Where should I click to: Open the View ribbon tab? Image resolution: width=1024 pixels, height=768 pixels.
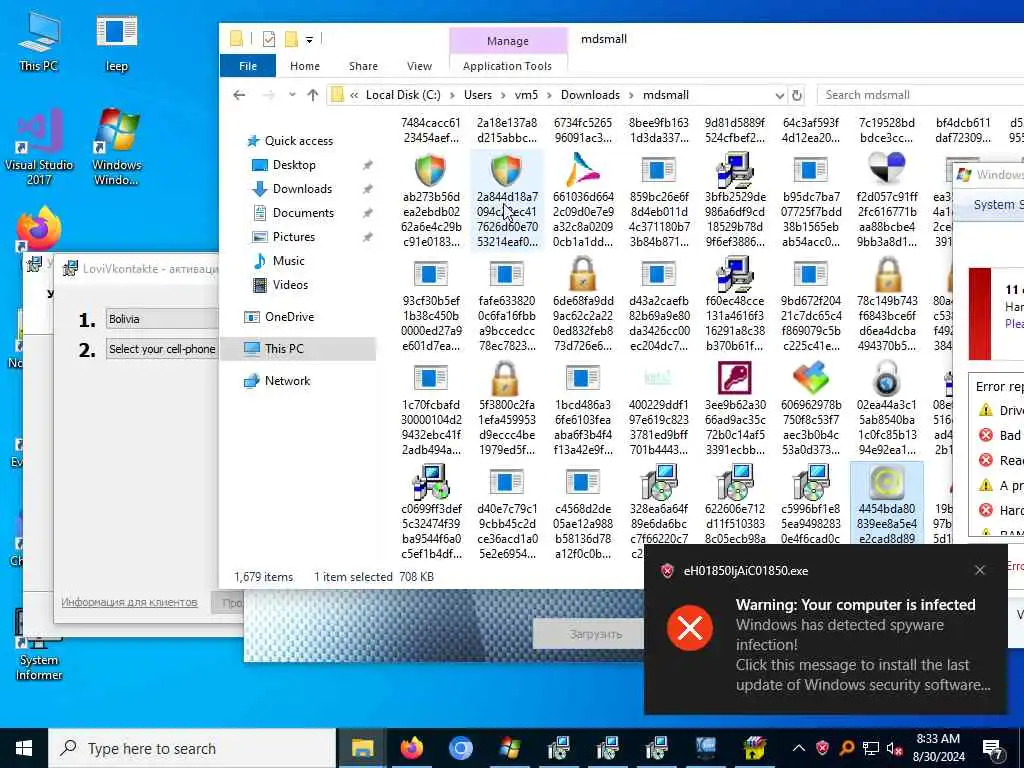point(419,66)
